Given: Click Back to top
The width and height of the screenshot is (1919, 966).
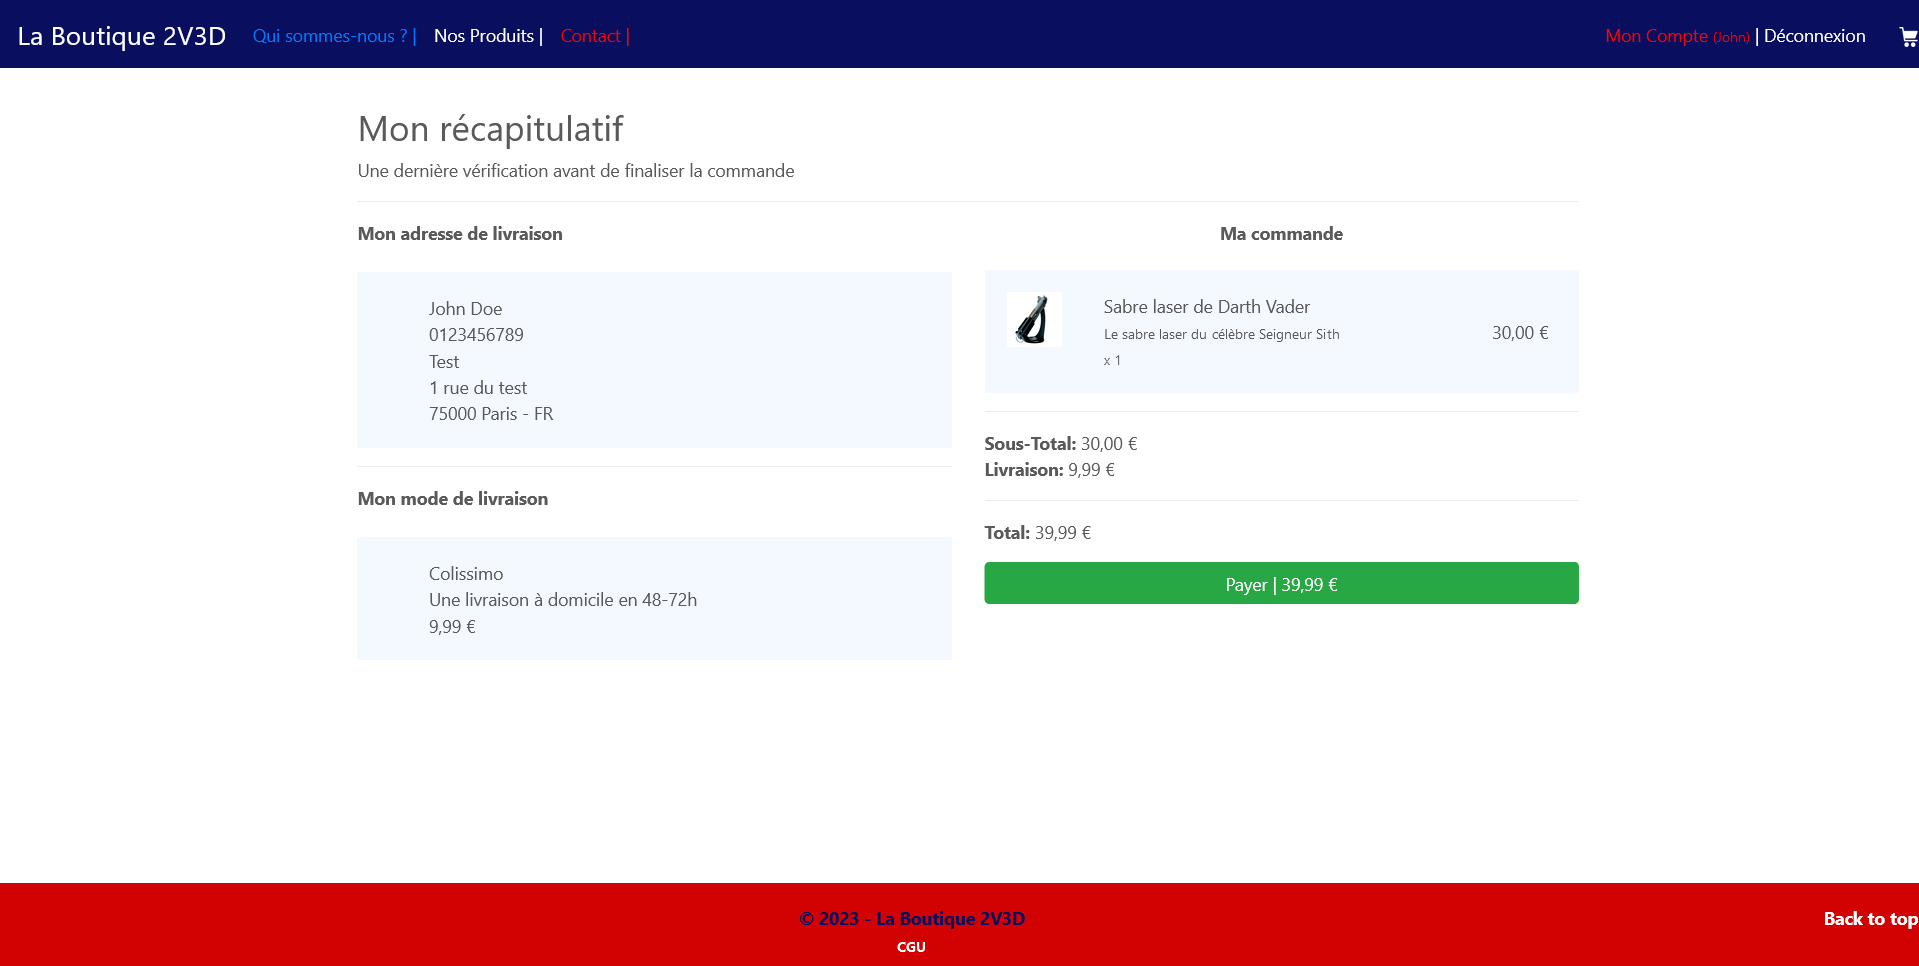Looking at the screenshot, I should pos(1868,918).
